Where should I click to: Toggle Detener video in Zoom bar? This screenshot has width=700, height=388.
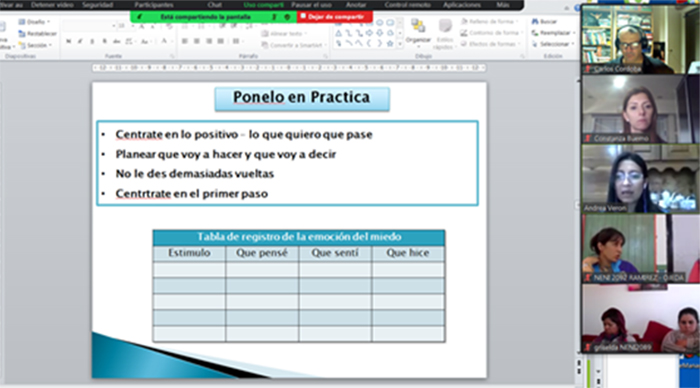[x=52, y=5]
